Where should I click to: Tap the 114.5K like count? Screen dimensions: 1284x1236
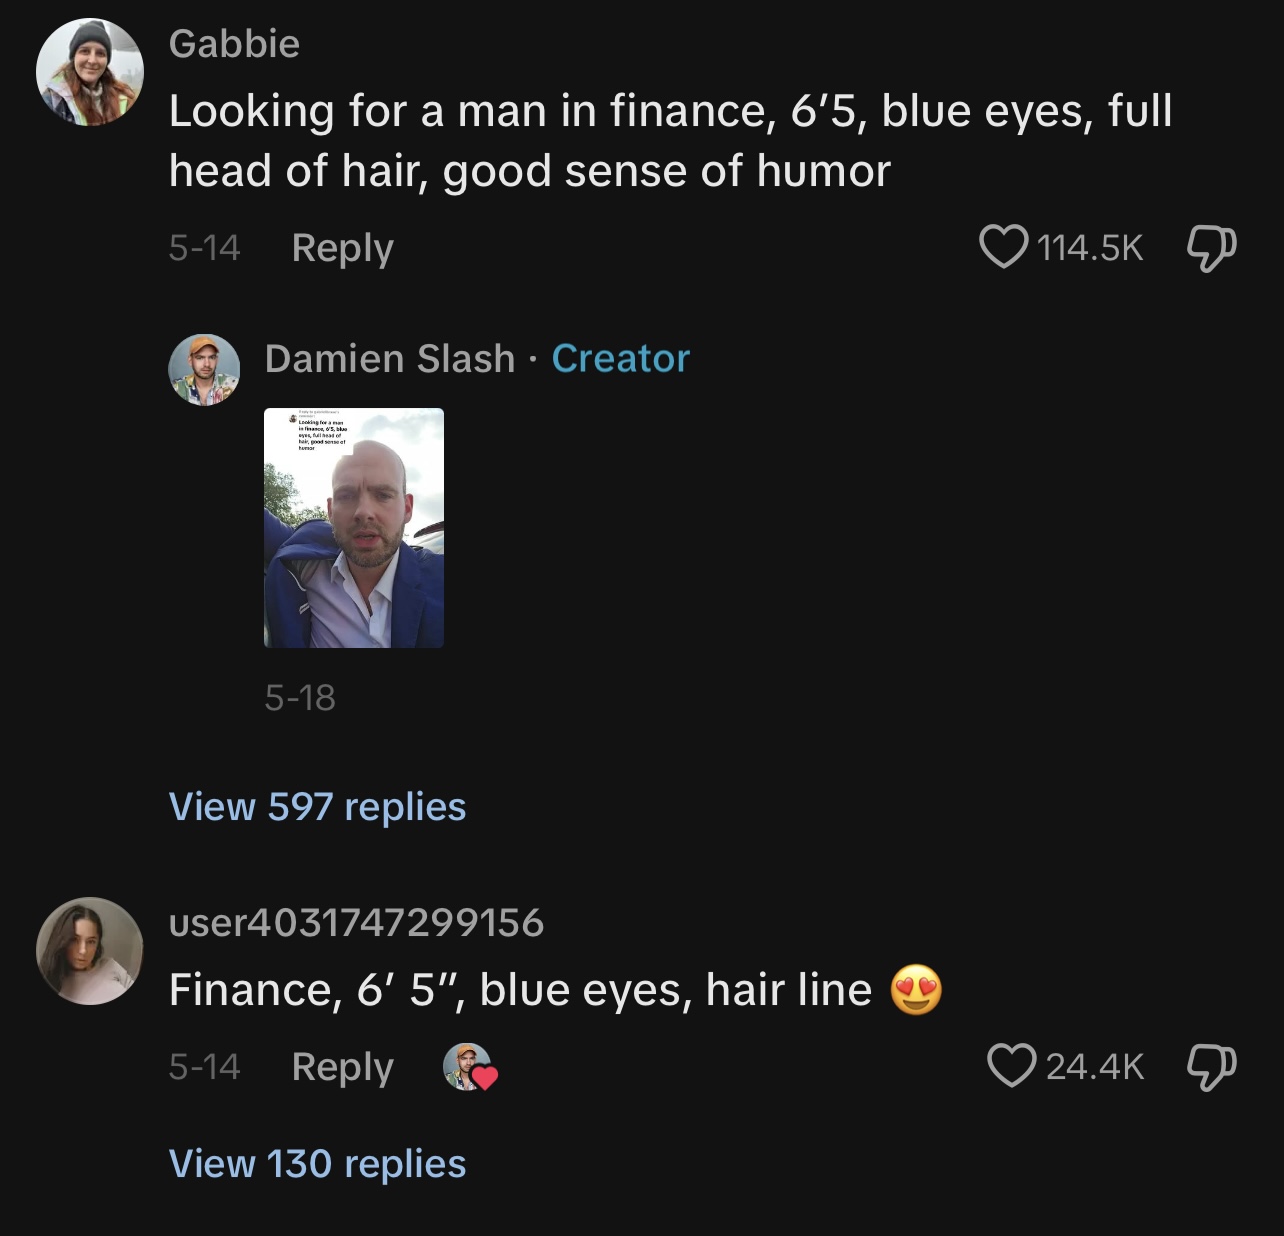click(x=1090, y=248)
